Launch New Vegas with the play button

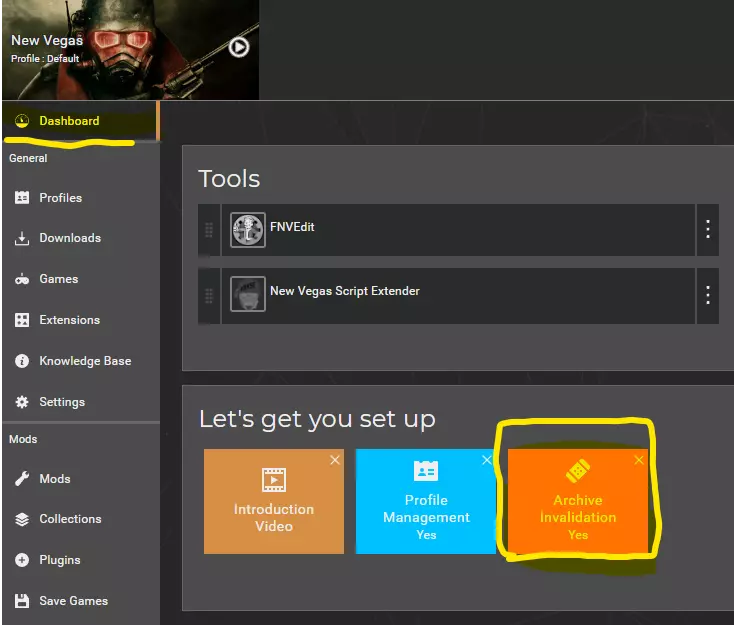click(239, 47)
